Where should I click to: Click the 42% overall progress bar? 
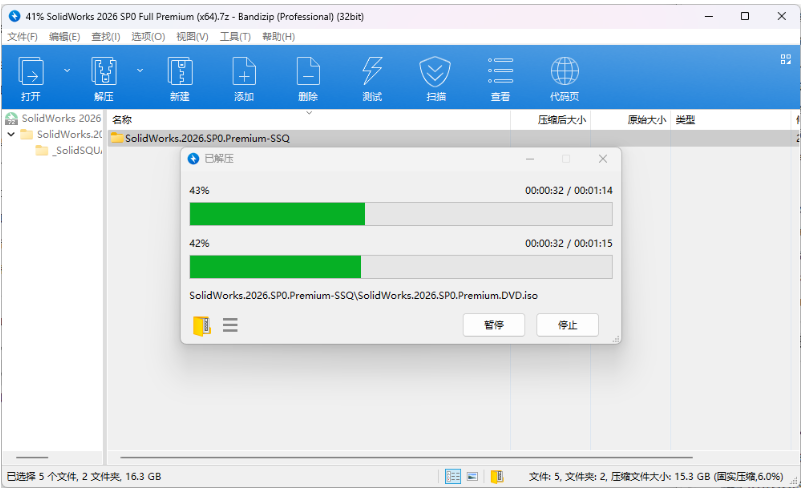pos(401,267)
